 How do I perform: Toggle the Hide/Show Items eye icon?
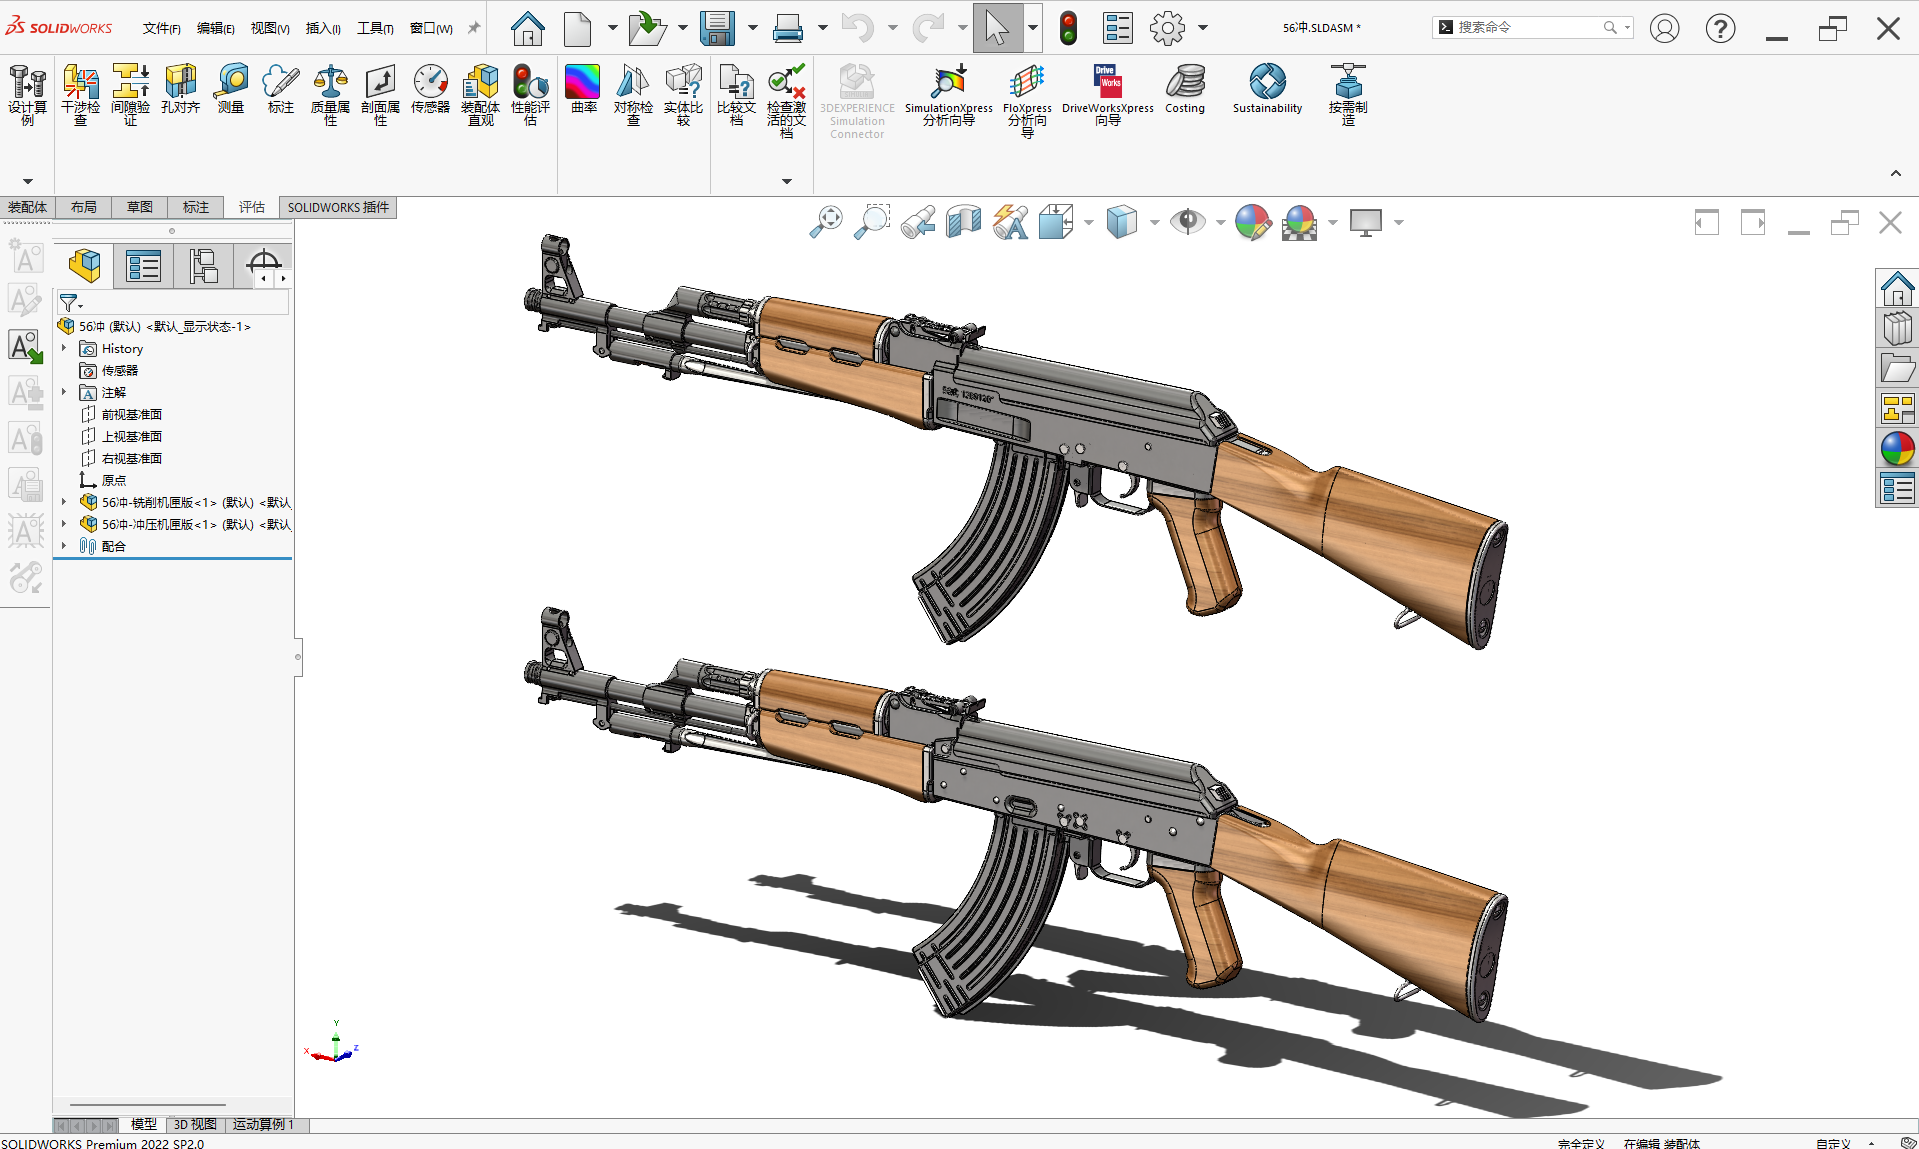tap(1188, 222)
